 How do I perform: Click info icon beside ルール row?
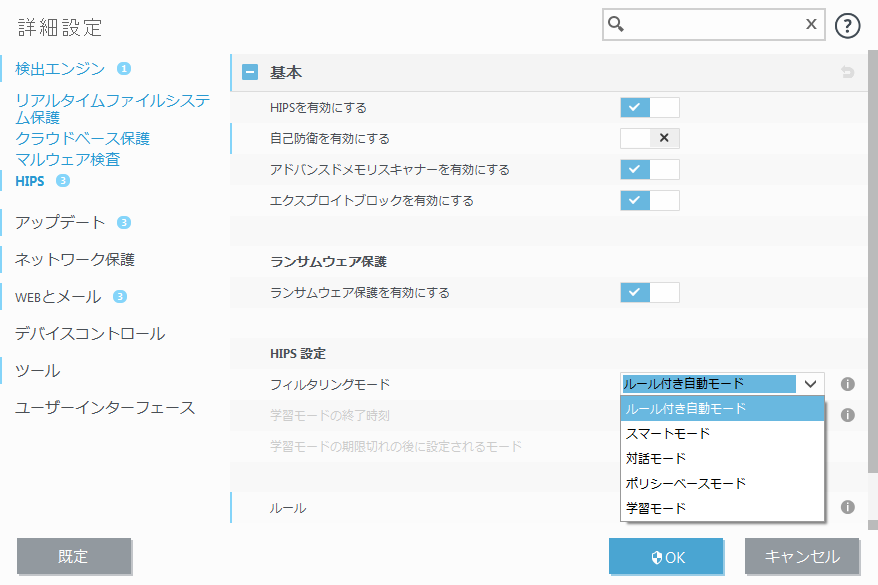tap(847, 507)
